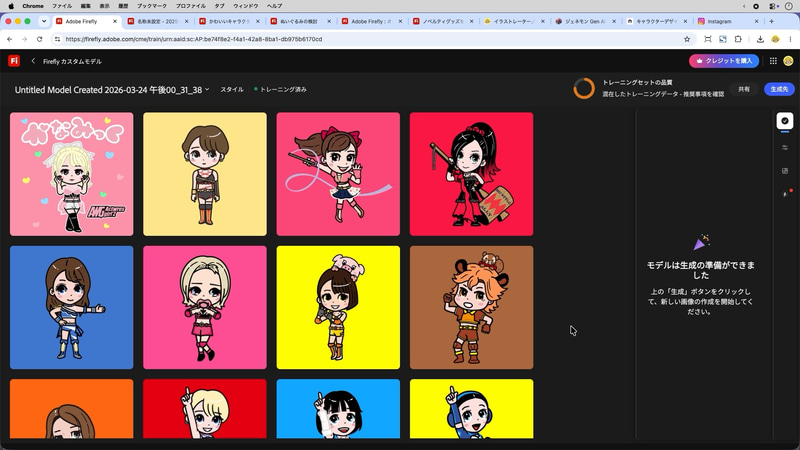Screen dimensions: 800x450
Task: Select the heart-hands blonde character thumbnail
Action: point(205,307)
